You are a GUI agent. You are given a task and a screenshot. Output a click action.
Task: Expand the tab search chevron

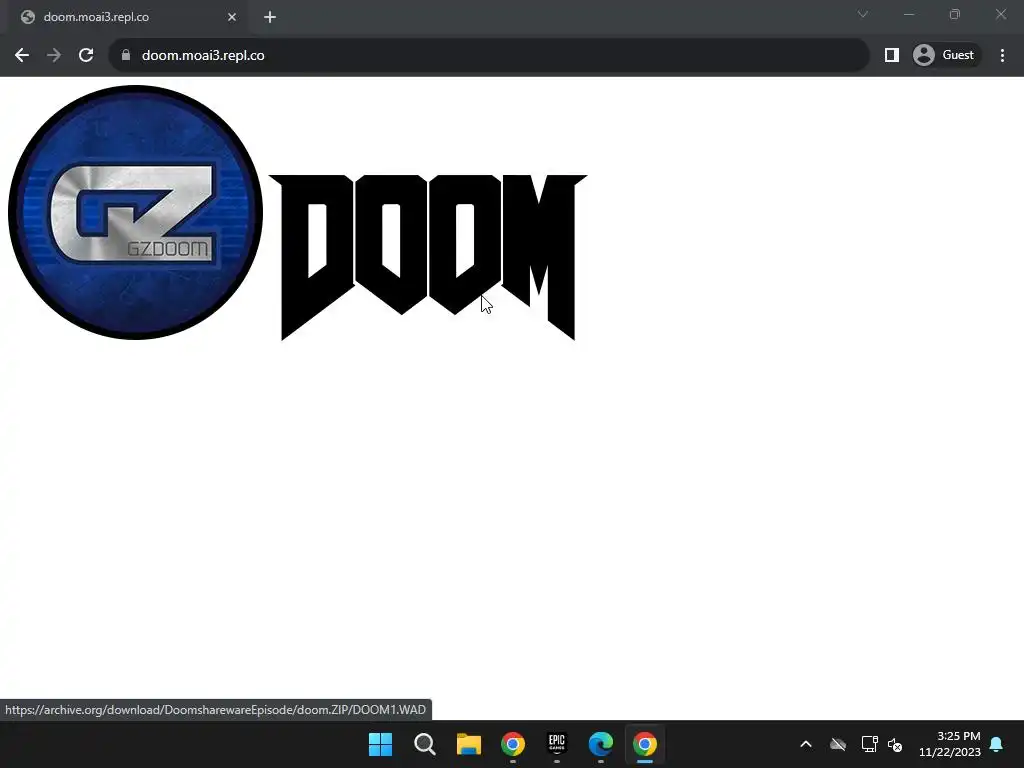tap(863, 14)
